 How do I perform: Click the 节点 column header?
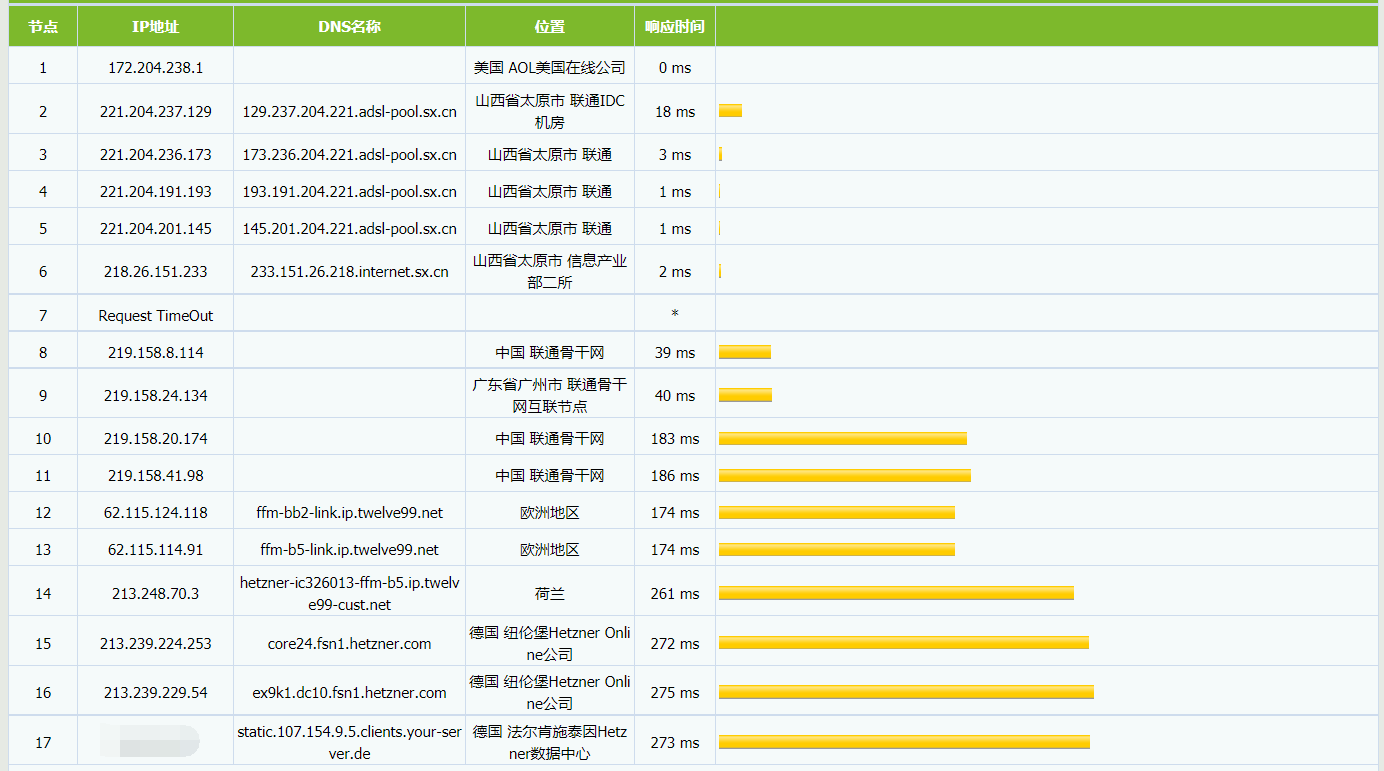coord(43,27)
